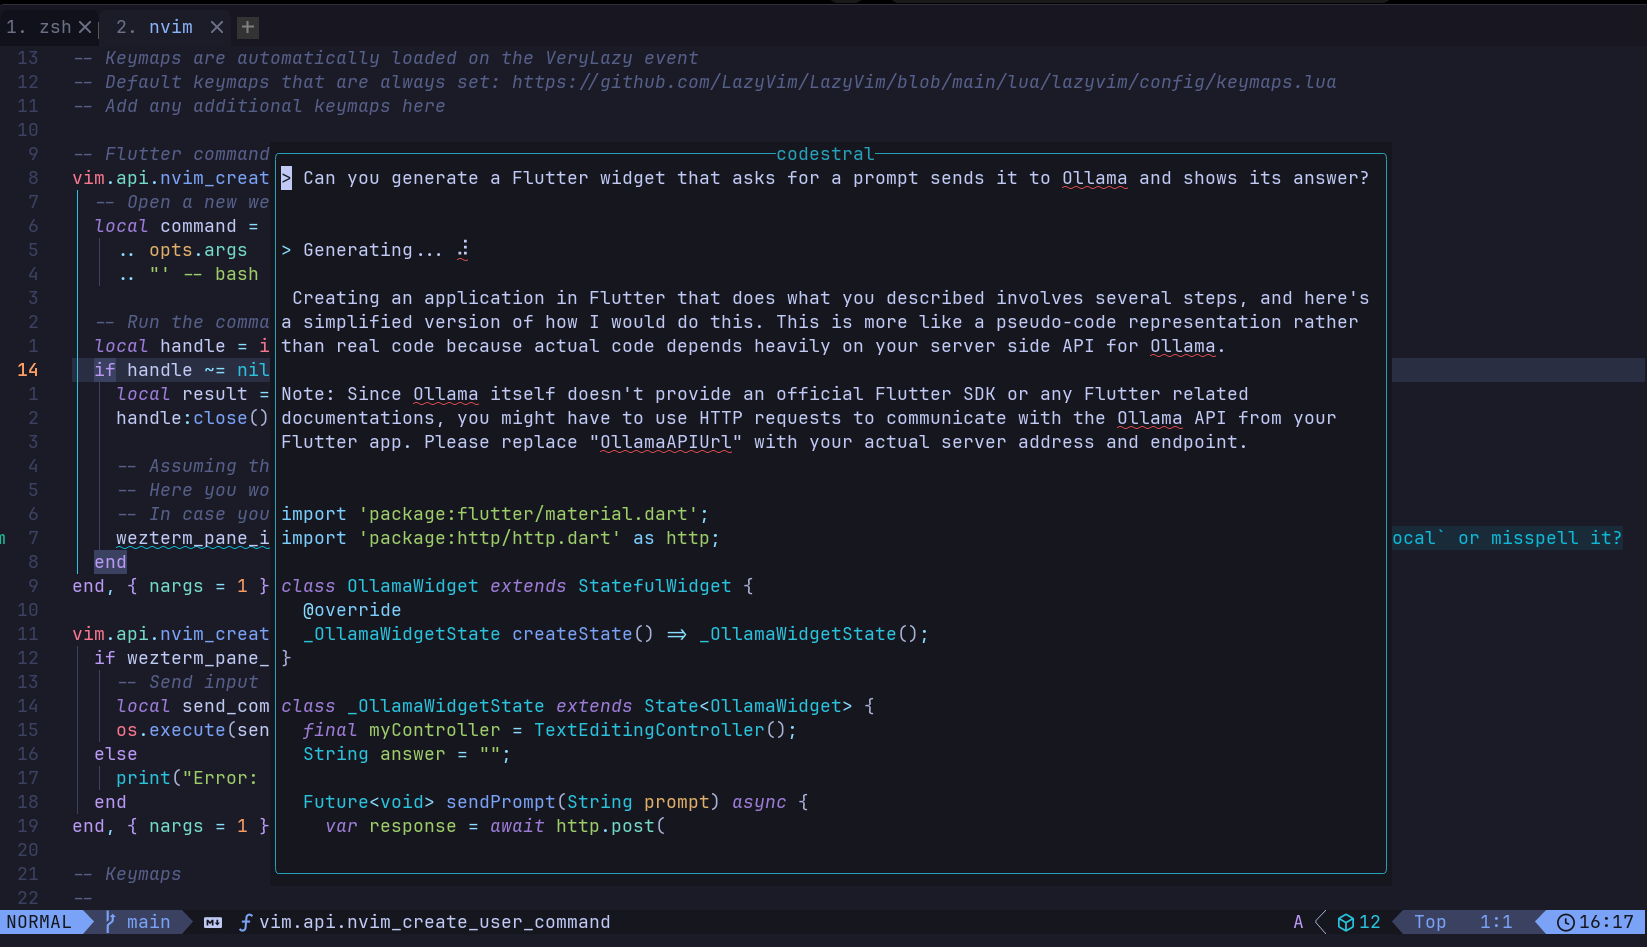Click the codestral window title
Image resolution: width=1647 pixels, height=947 pixels.
825,154
